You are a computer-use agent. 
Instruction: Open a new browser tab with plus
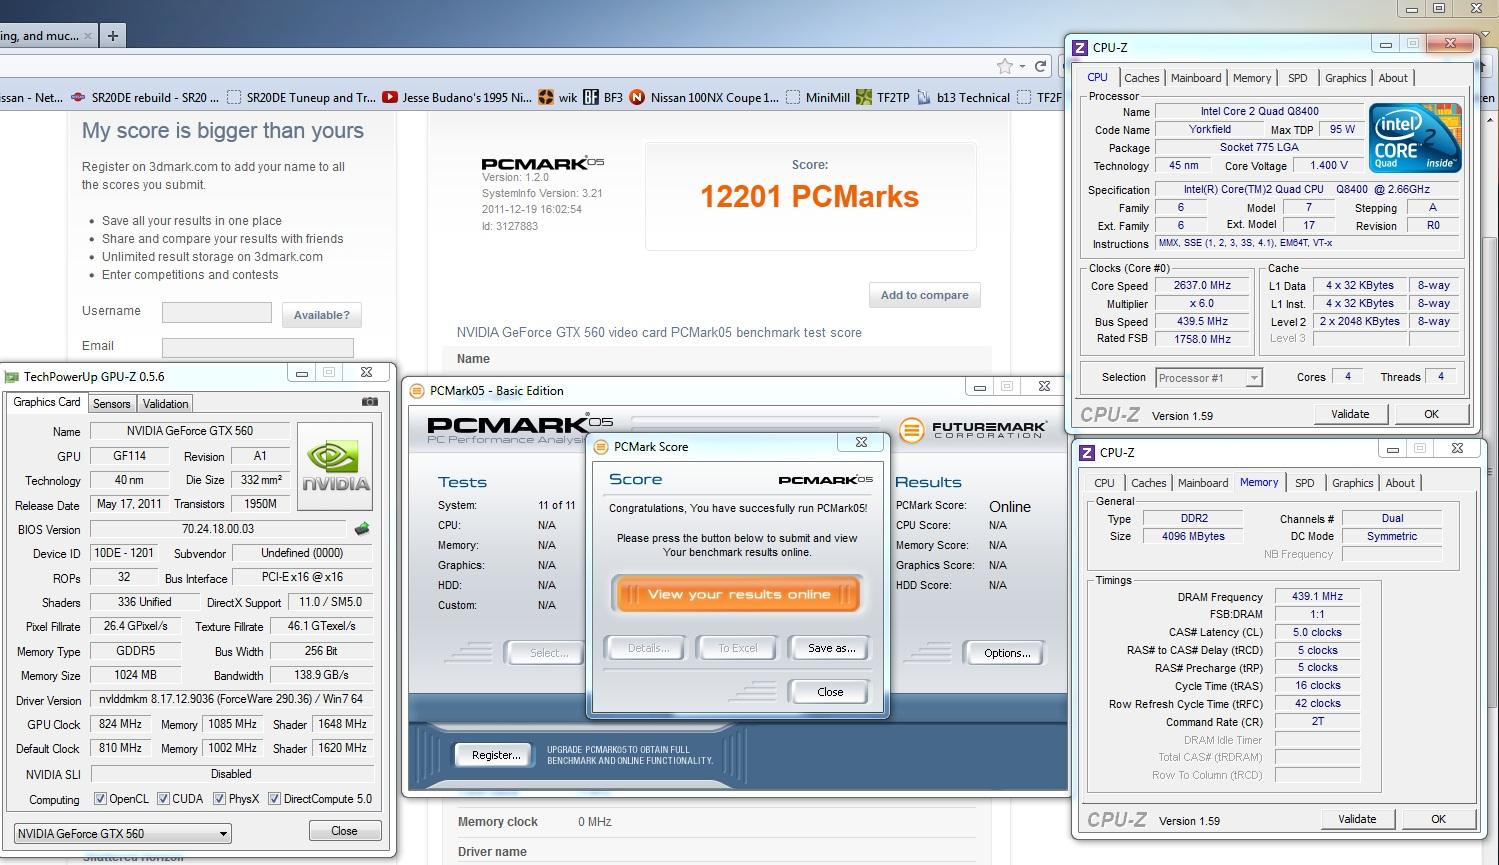[113, 36]
